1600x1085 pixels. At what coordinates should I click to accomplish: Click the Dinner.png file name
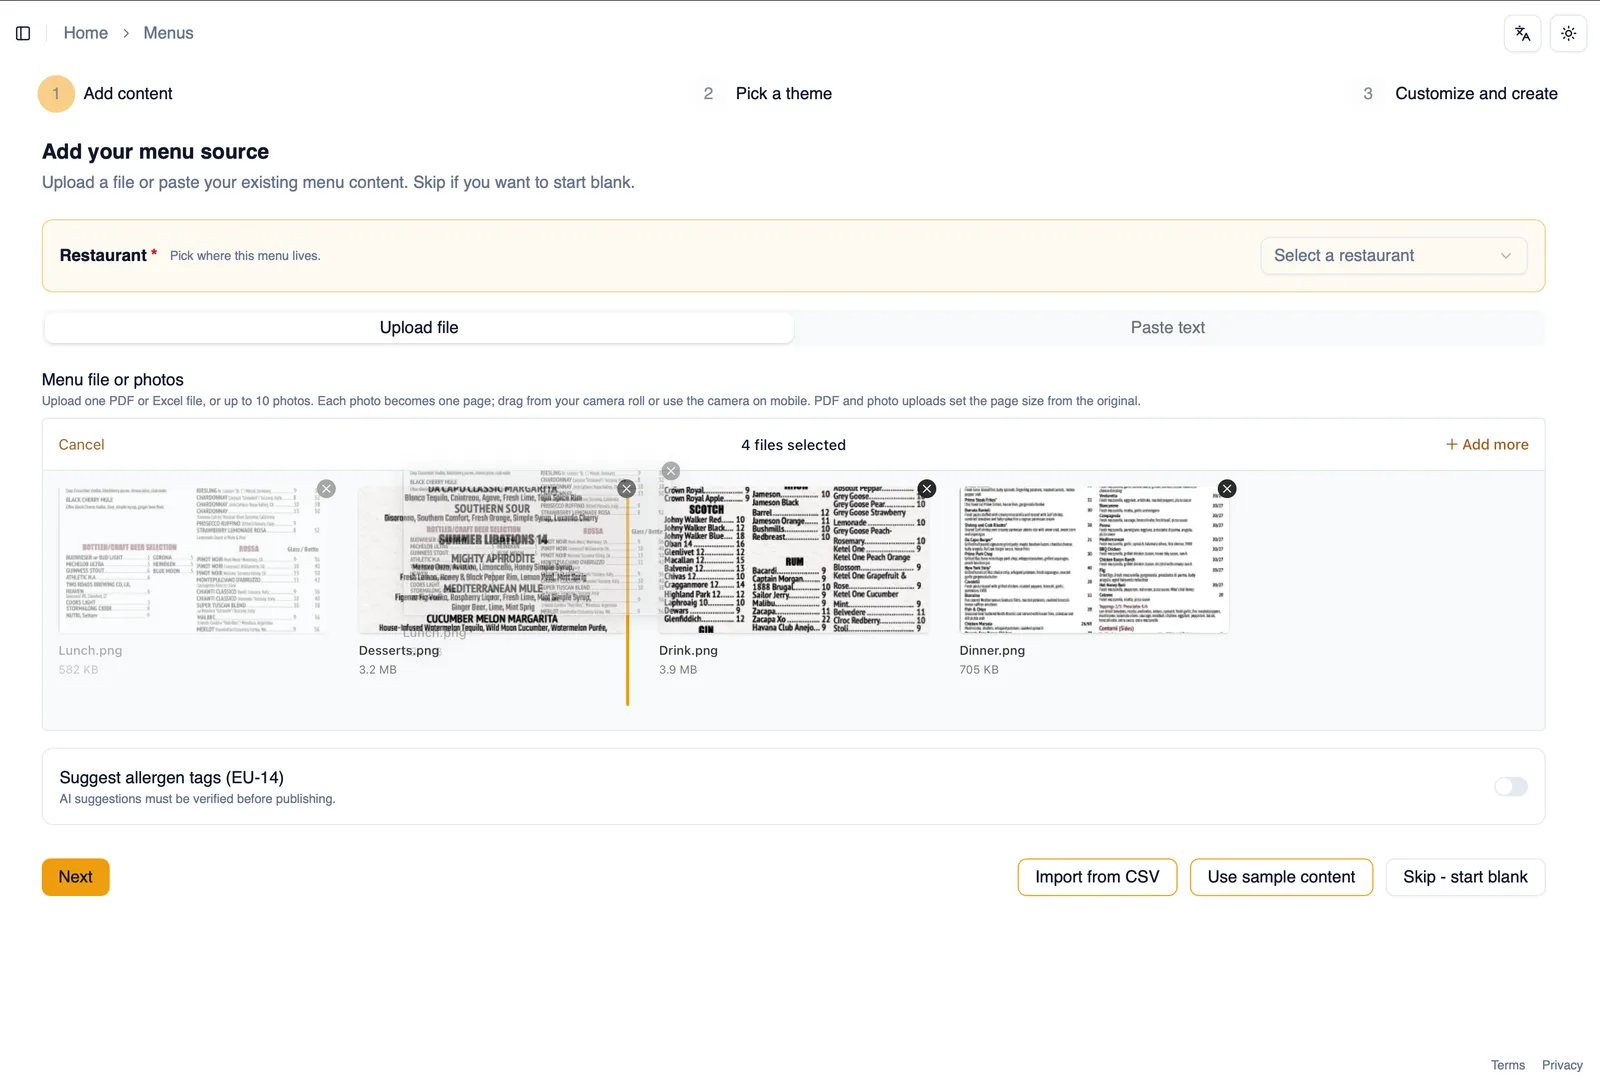[x=992, y=650]
